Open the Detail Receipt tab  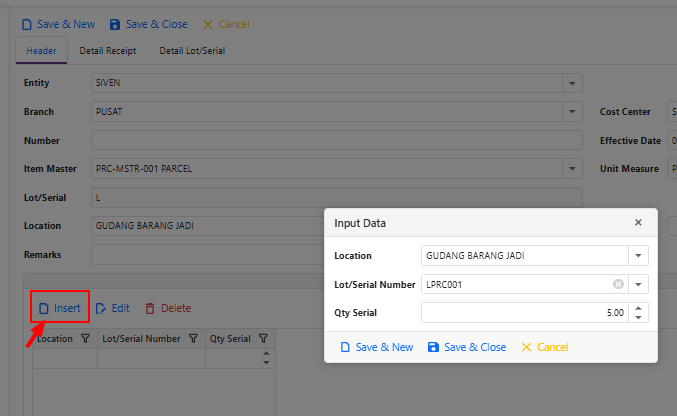click(x=108, y=51)
